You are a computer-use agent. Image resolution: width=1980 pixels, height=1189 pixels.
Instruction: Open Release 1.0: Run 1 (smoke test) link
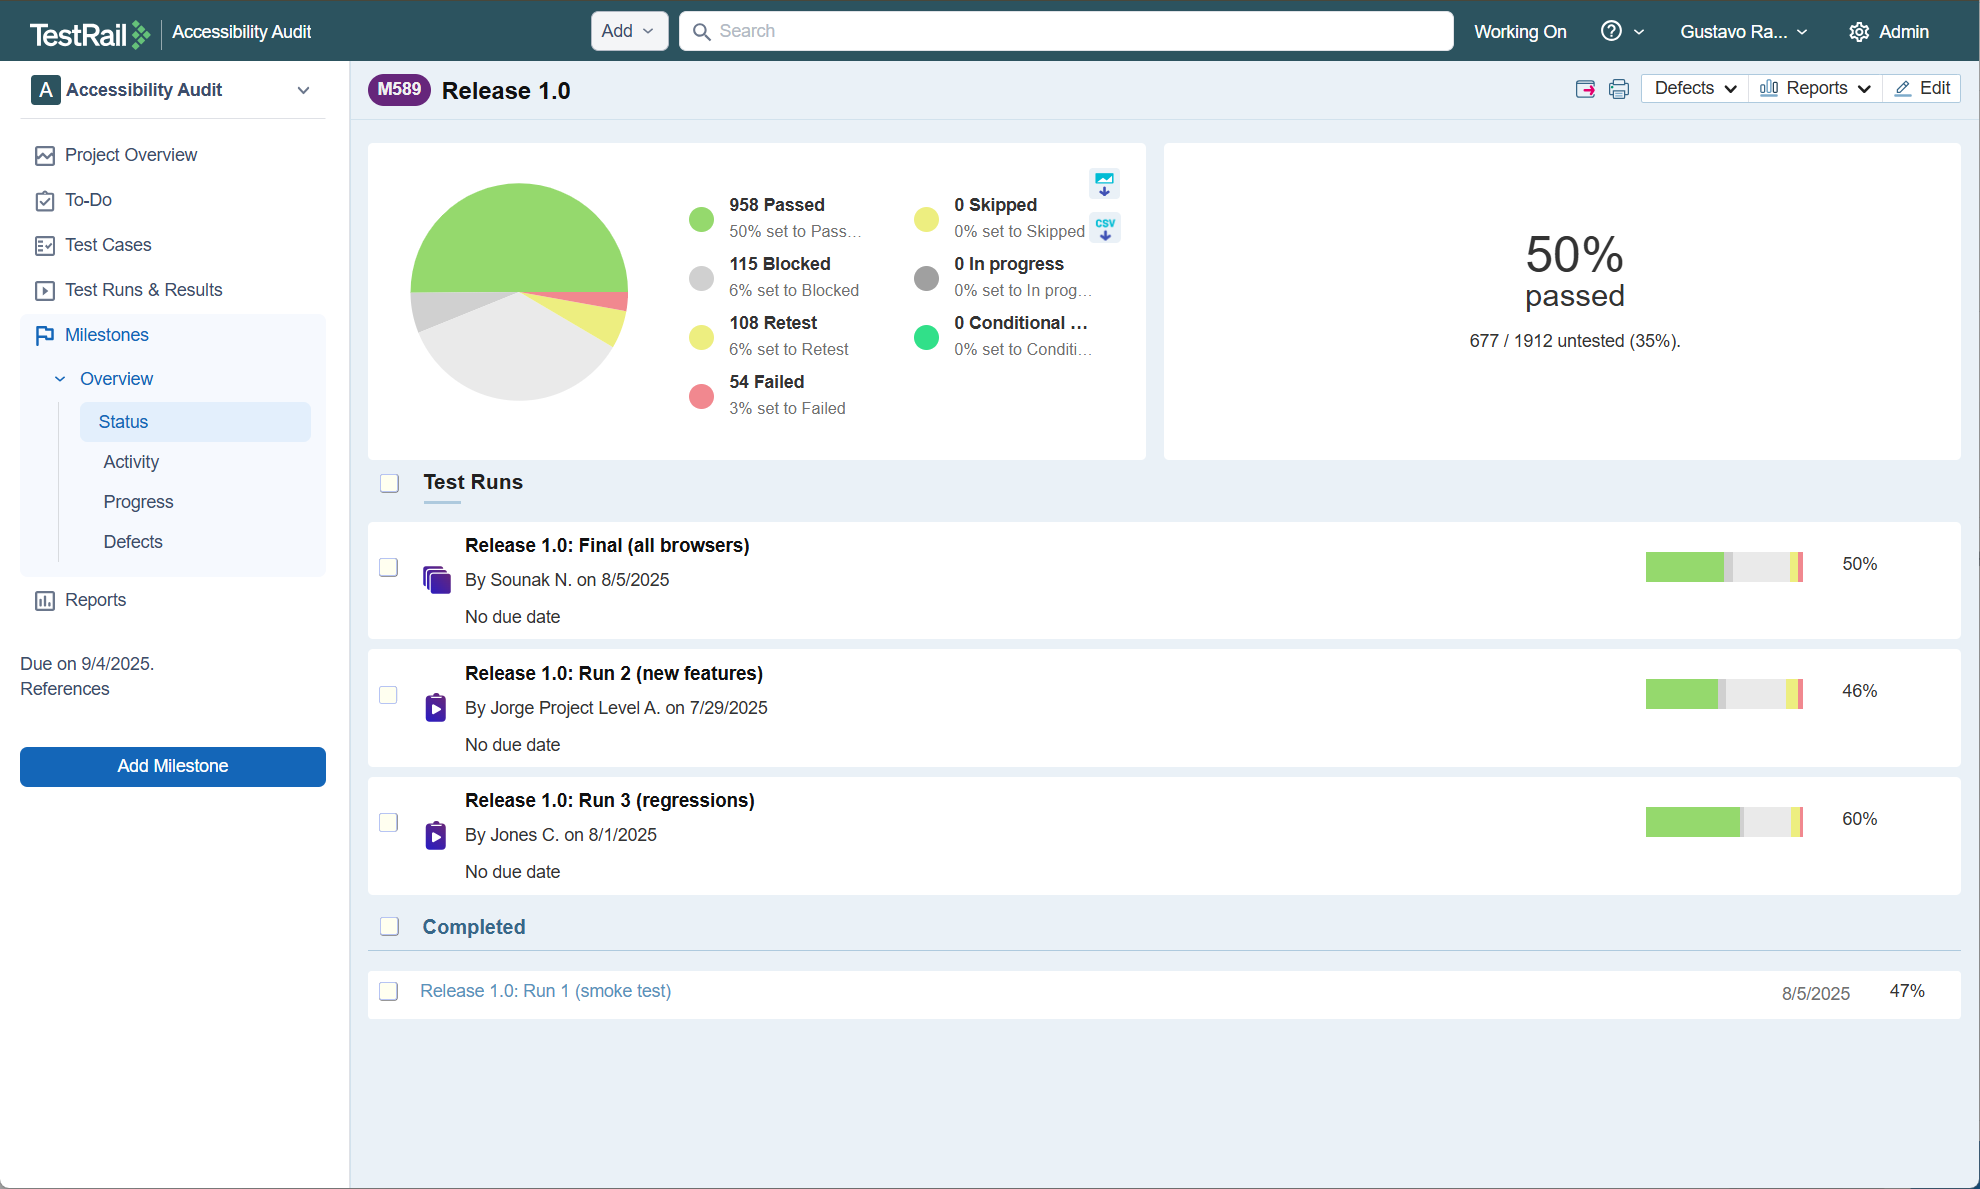pyautogui.click(x=545, y=991)
